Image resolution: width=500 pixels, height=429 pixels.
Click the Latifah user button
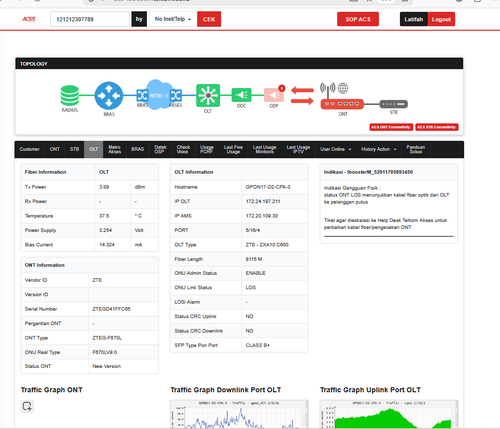click(x=414, y=19)
